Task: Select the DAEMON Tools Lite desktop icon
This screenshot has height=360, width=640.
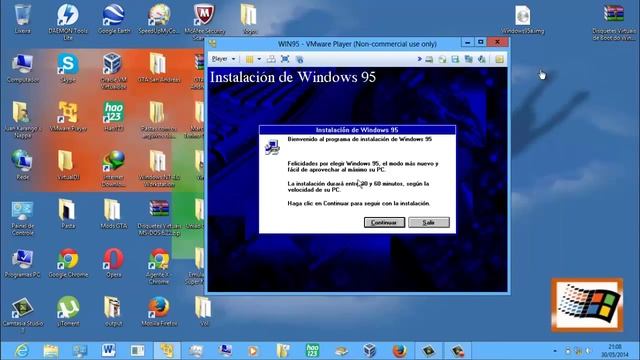Action: pyautogui.click(x=68, y=21)
